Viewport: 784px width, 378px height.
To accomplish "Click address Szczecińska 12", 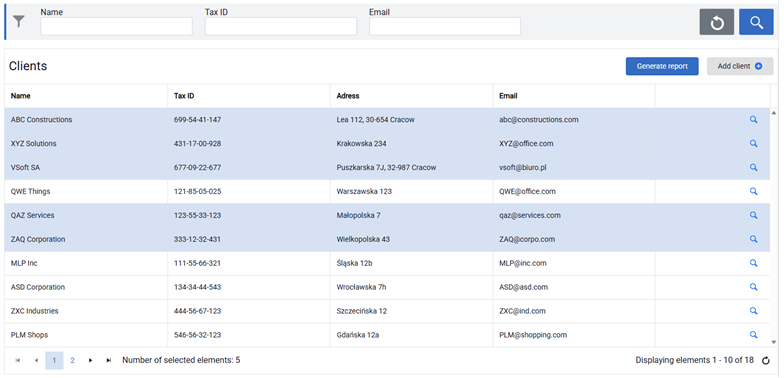I will coord(362,311).
